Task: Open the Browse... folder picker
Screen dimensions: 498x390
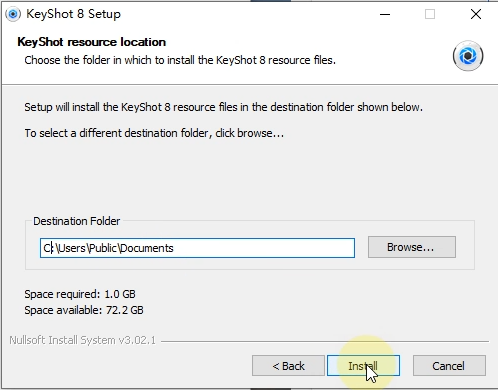Action: click(412, 247)
